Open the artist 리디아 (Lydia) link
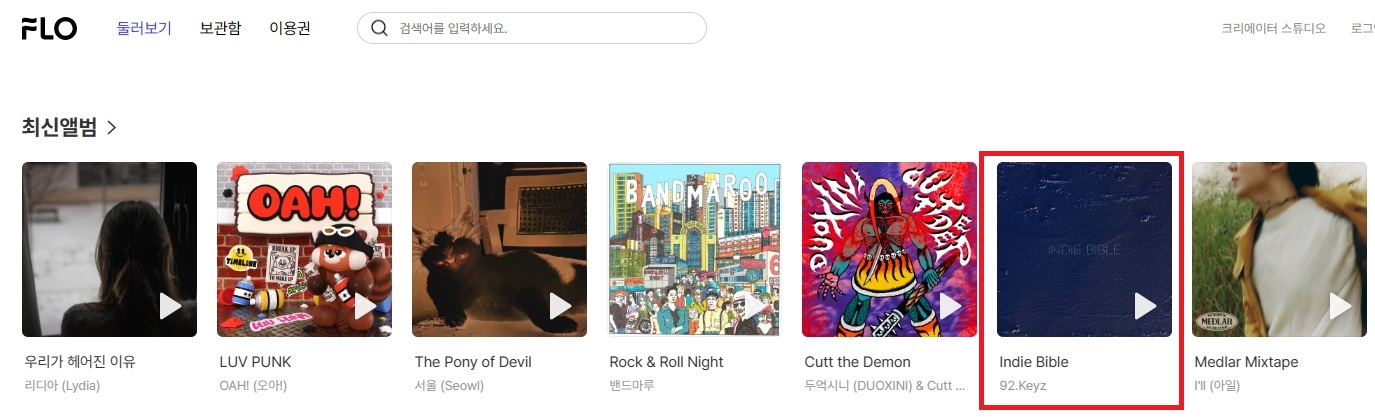Image resolution: width=1375 pixels, height=417 pixels. coord(62,385)
